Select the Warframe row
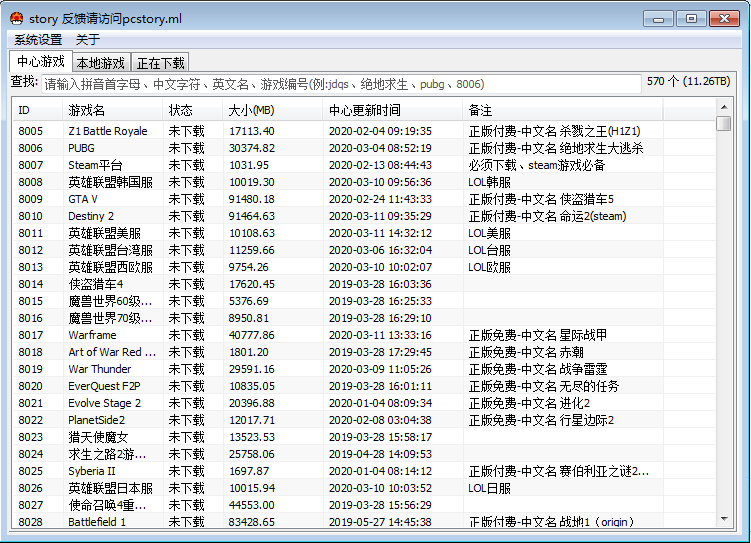 [x=364, y=335]
